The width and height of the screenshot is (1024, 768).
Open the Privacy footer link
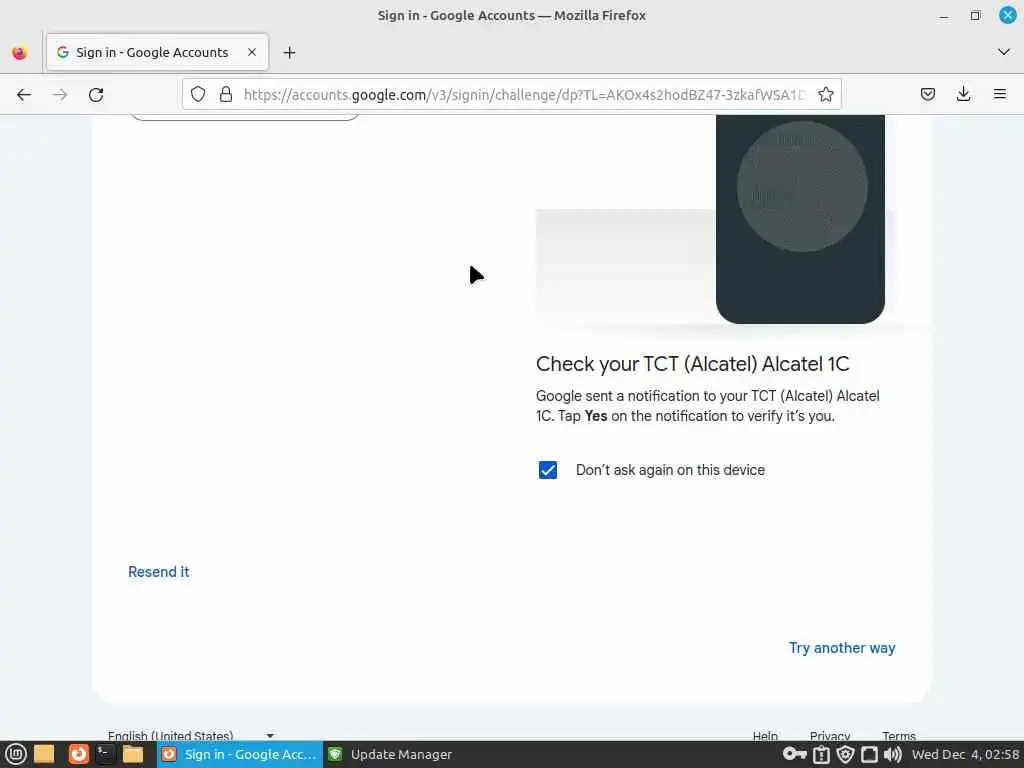tap(829, 736)
